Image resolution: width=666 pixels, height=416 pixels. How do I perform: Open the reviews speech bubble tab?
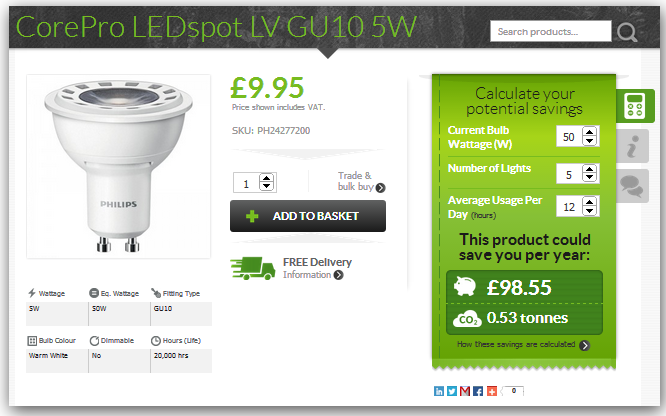tap(632, 186)
